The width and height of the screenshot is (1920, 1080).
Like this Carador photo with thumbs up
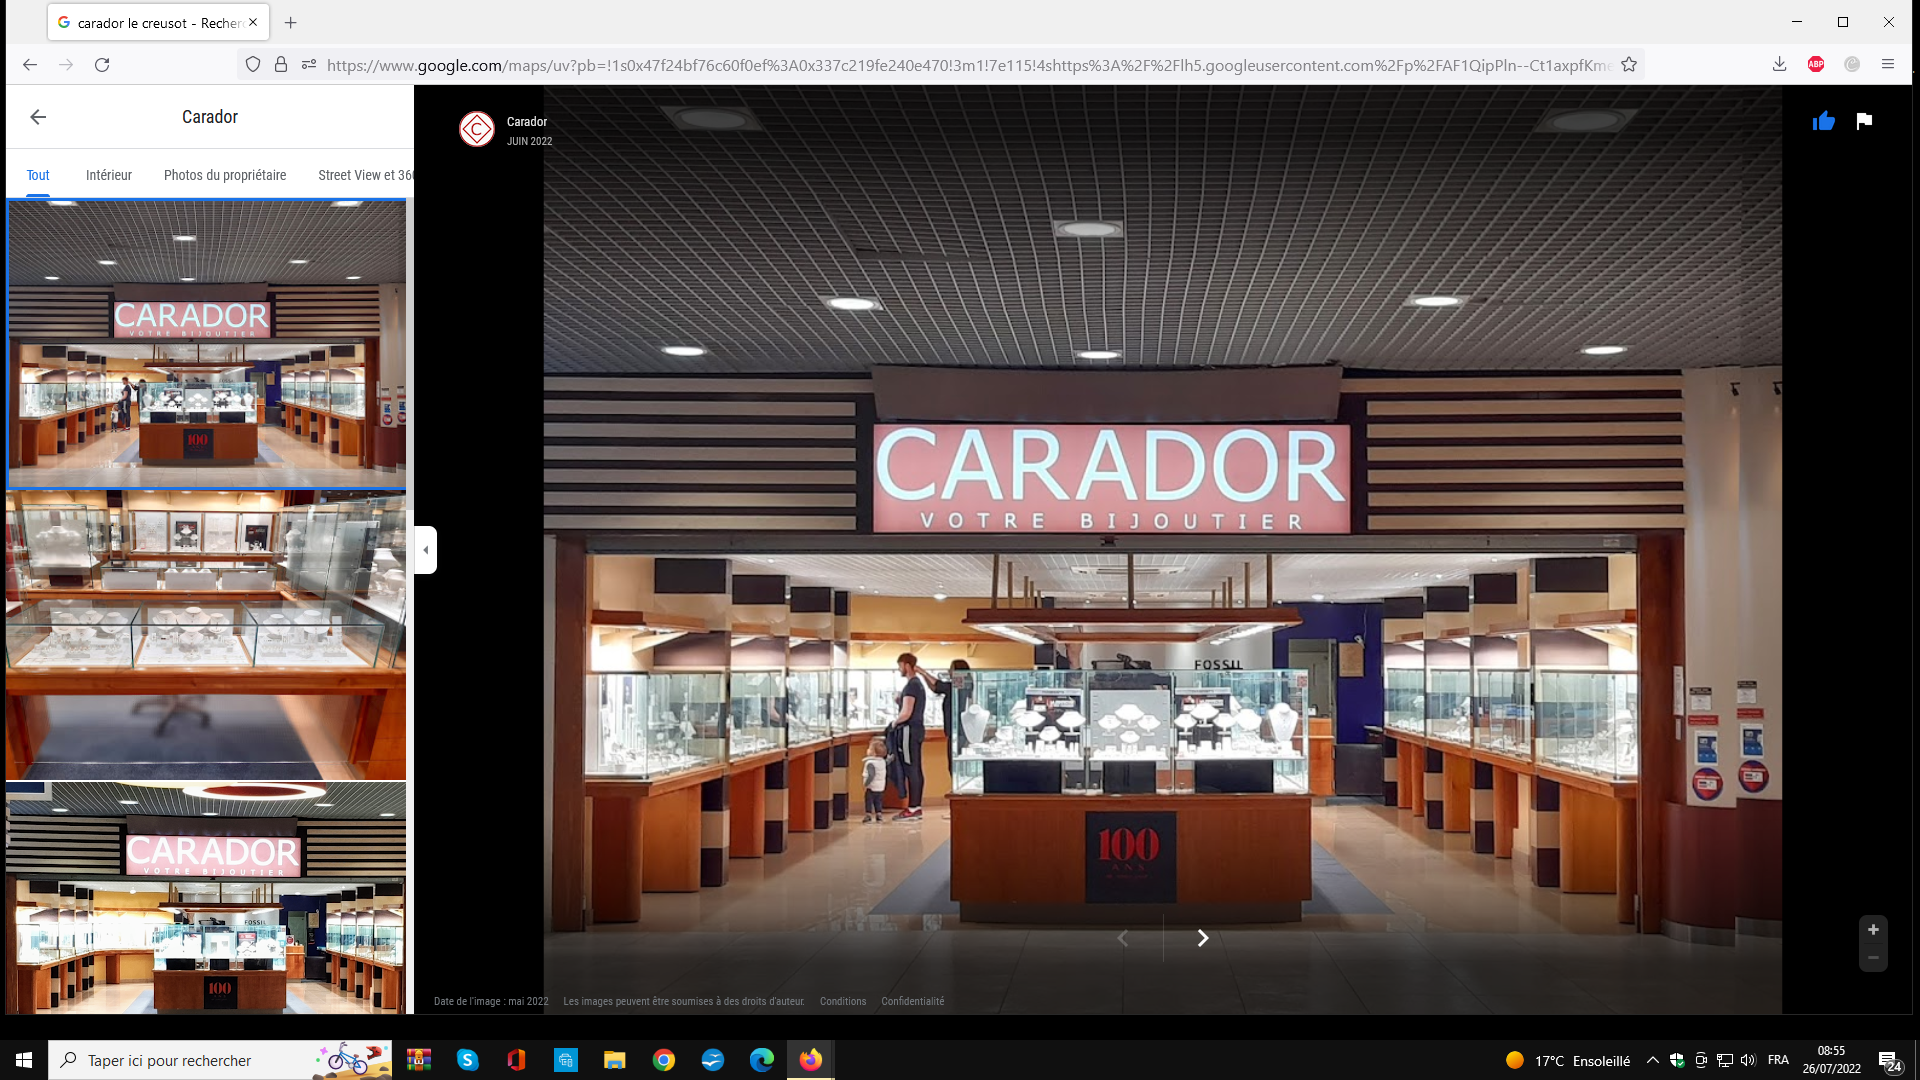click(1823, 121)
